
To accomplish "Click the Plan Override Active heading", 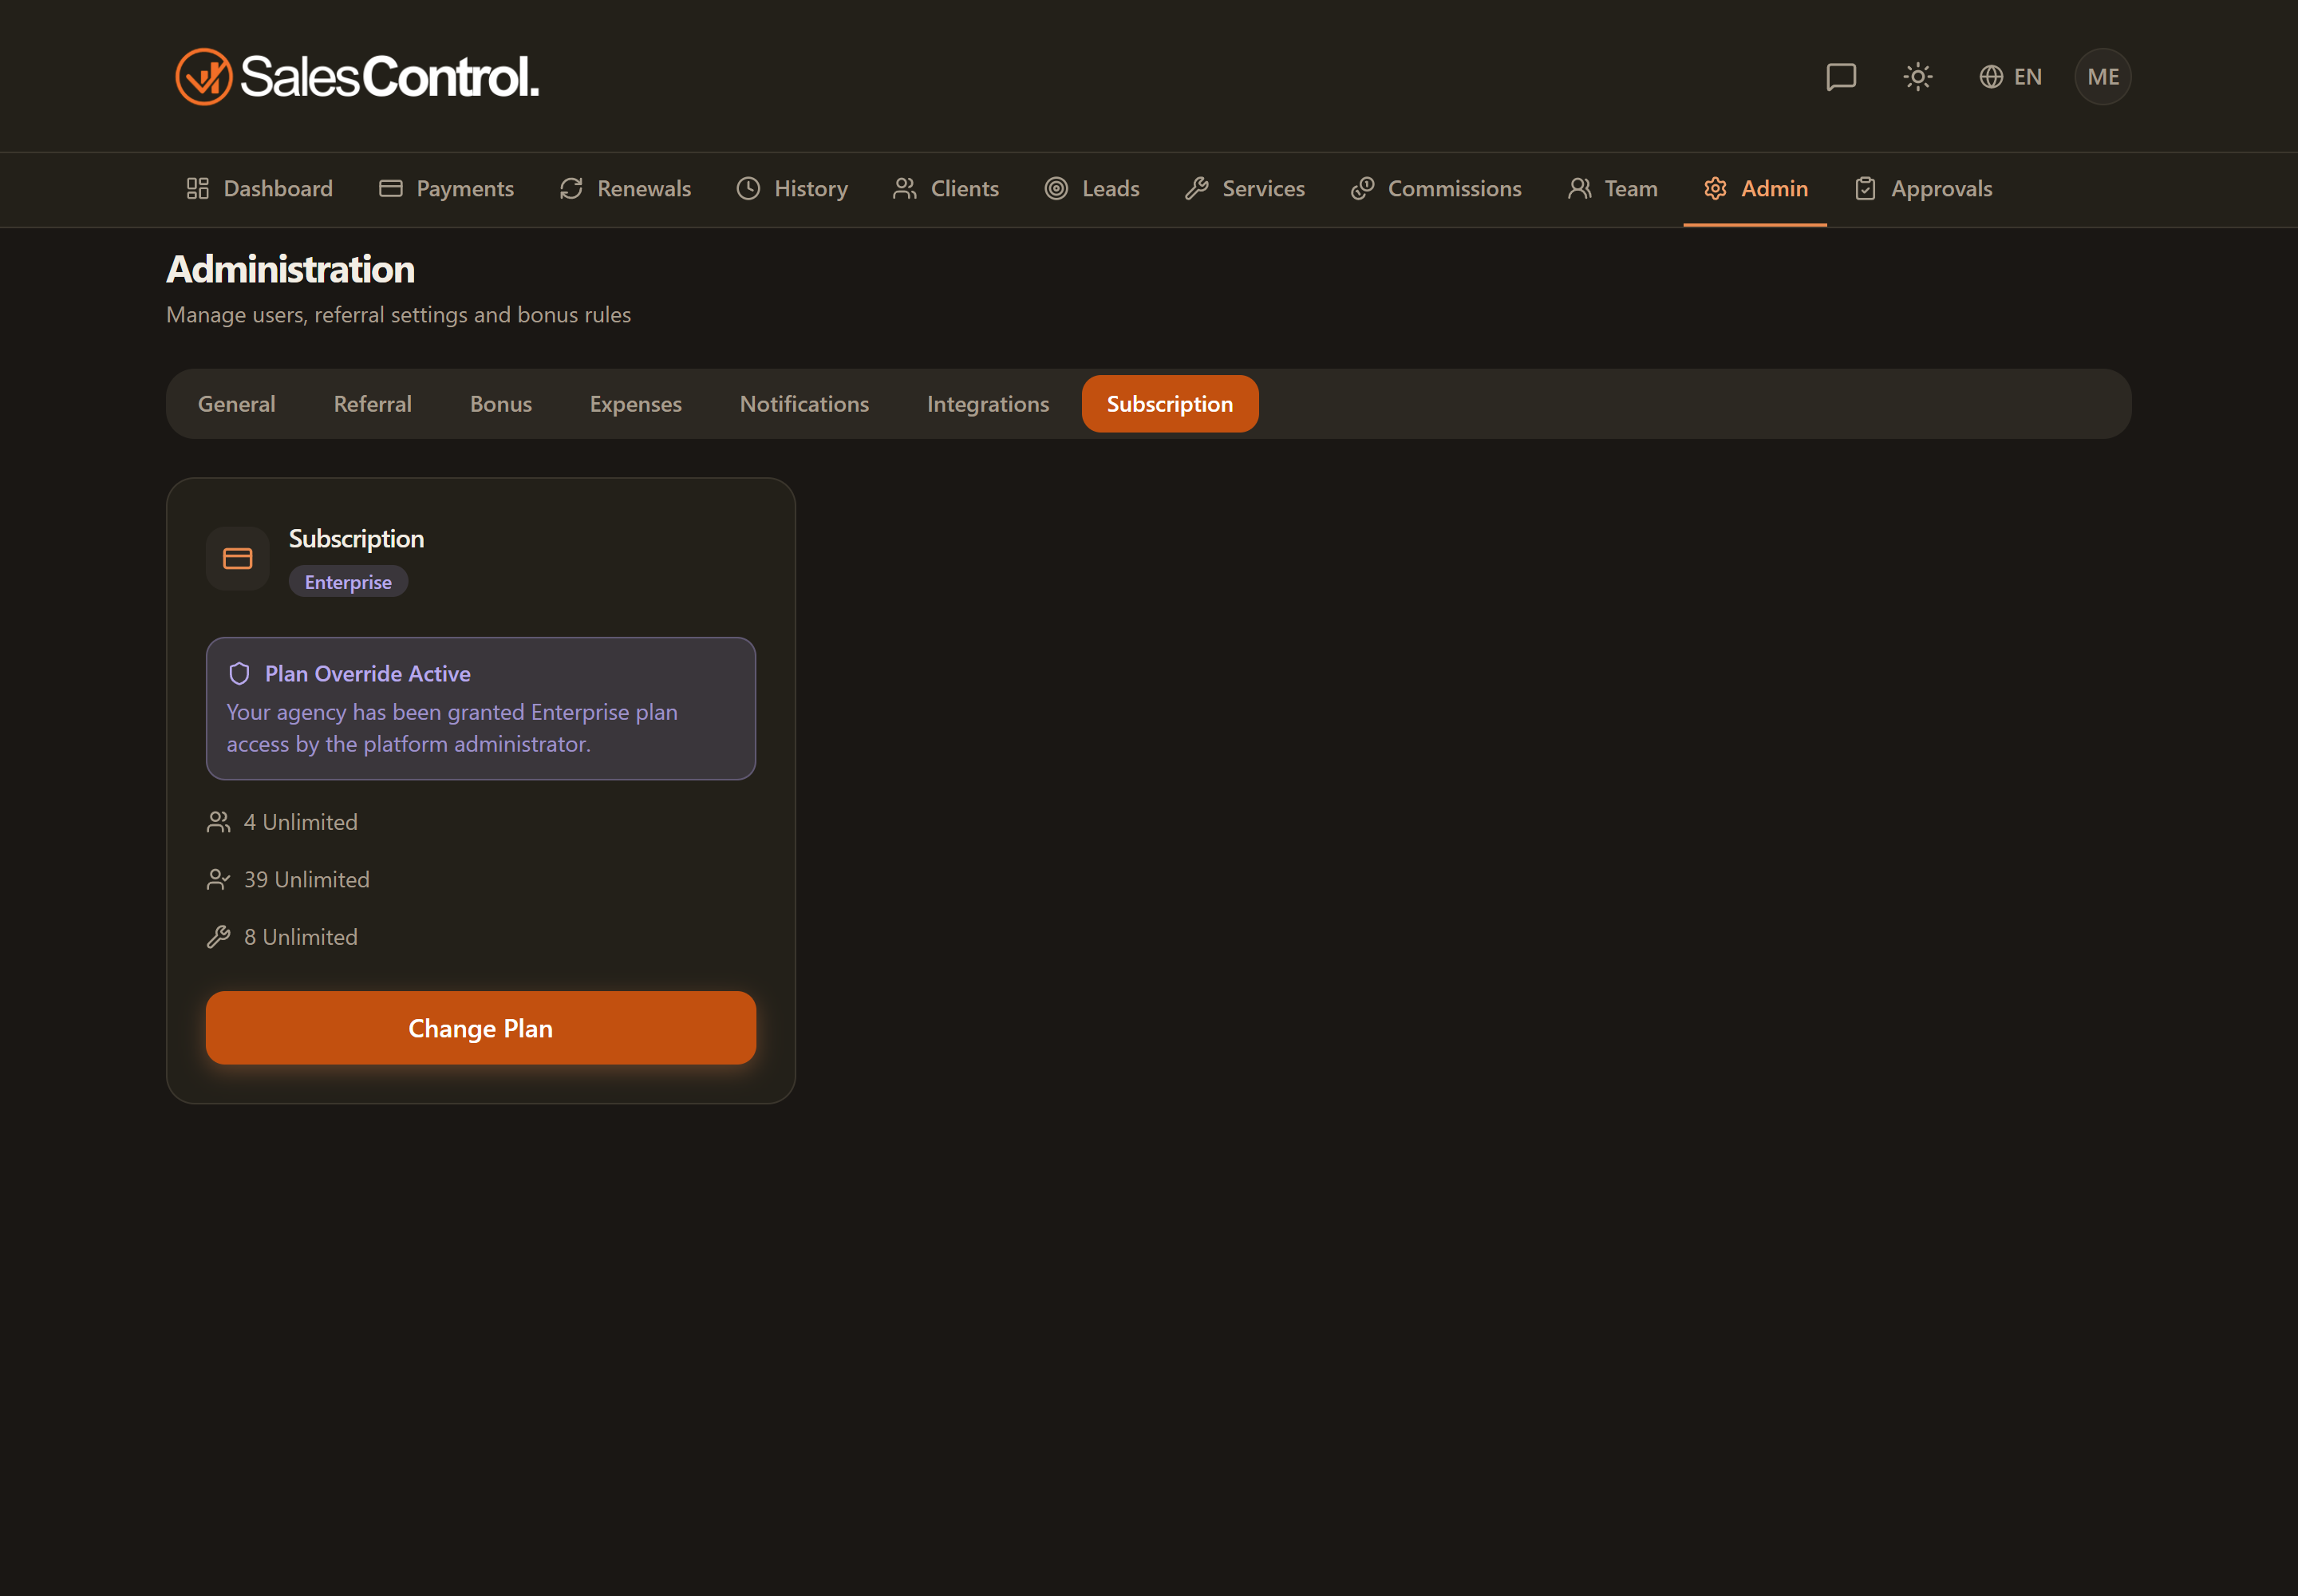I will pyautogui.click(x=367, y=674).
